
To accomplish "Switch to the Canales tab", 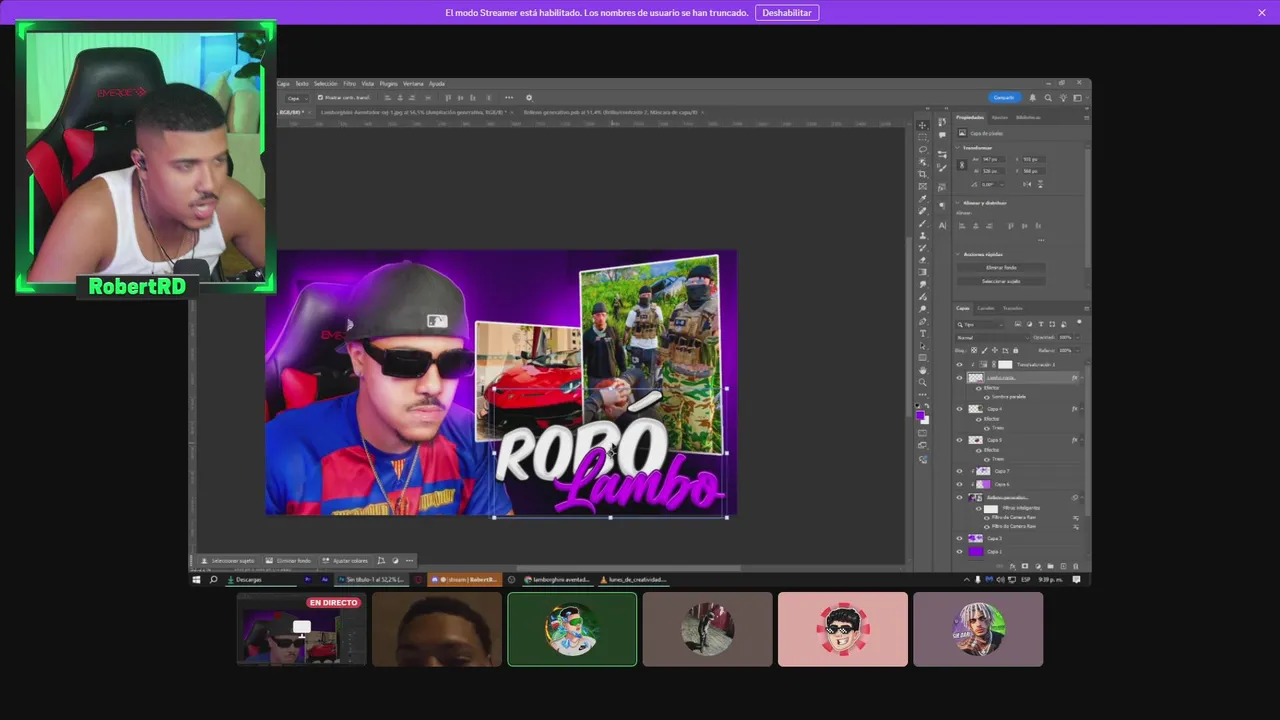I will coord(986,308).
